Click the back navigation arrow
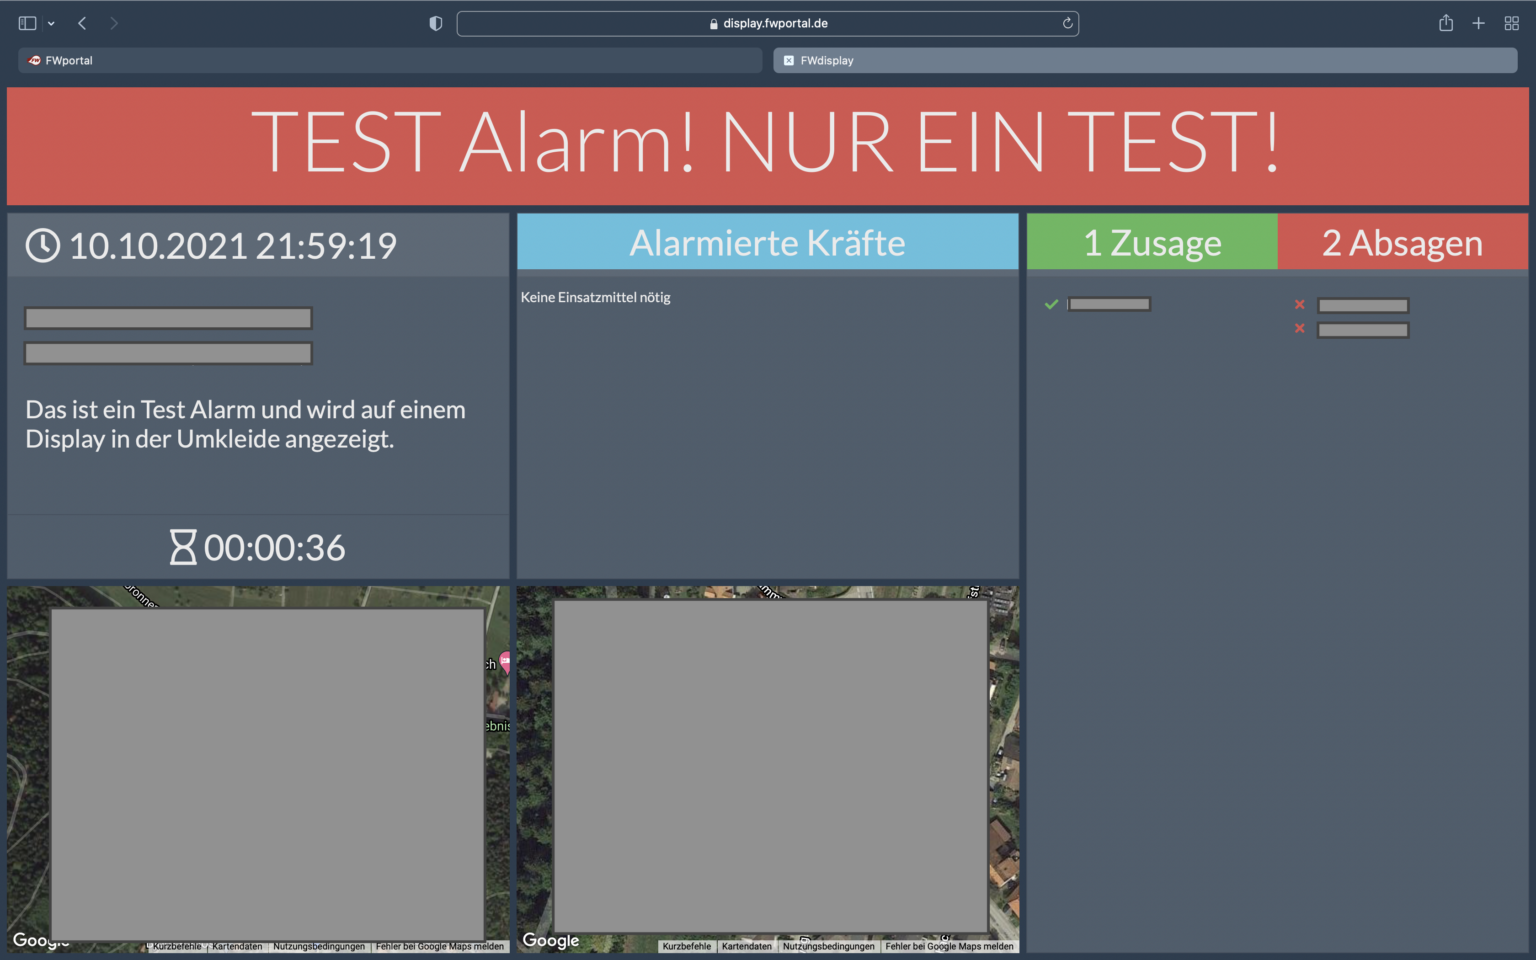Screen dimensions: 1536x960 [81, 22]
